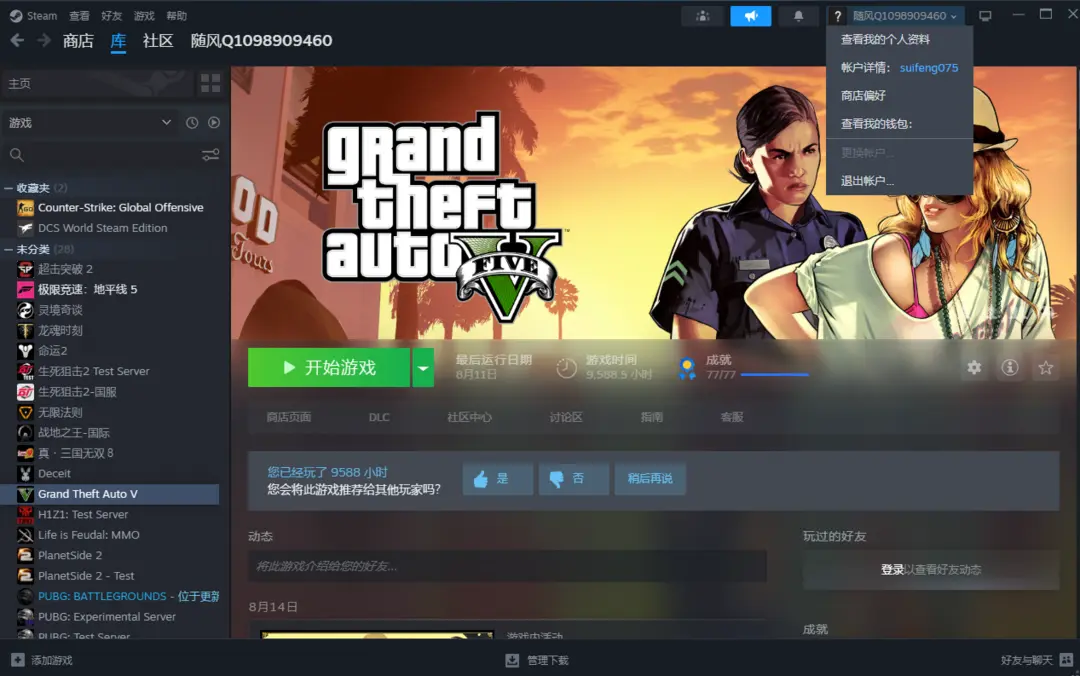Open the 好友 menu

[112, 16]
